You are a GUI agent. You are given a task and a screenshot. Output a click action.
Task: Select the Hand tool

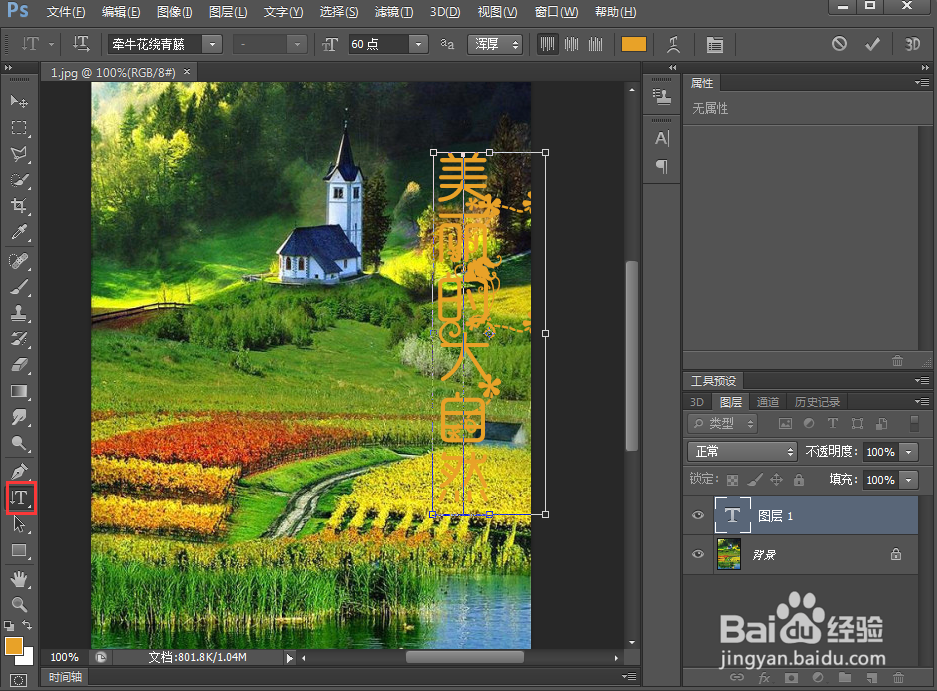19,579
